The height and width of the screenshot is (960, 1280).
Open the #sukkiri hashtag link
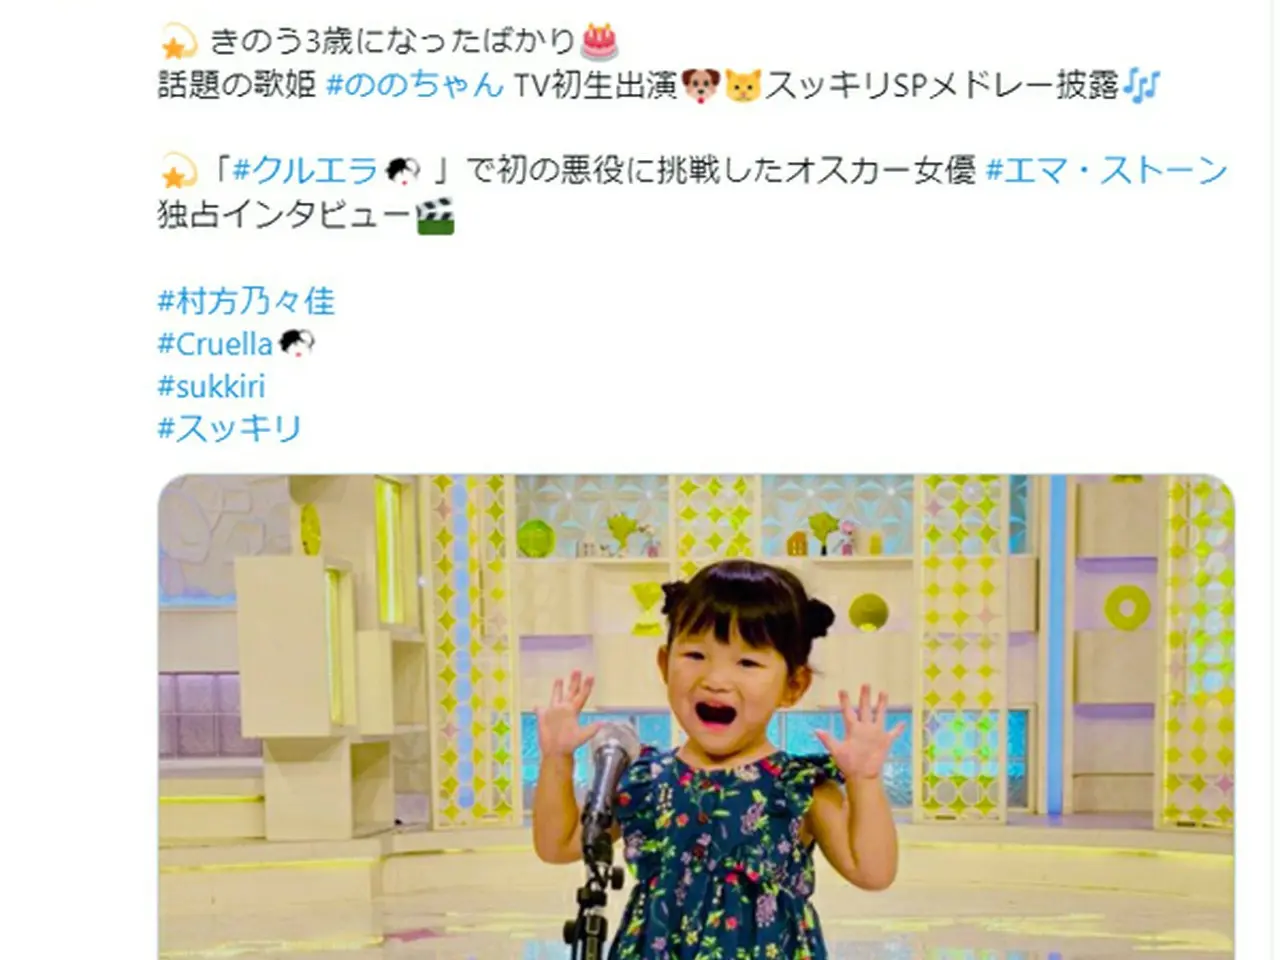(211, 386)
